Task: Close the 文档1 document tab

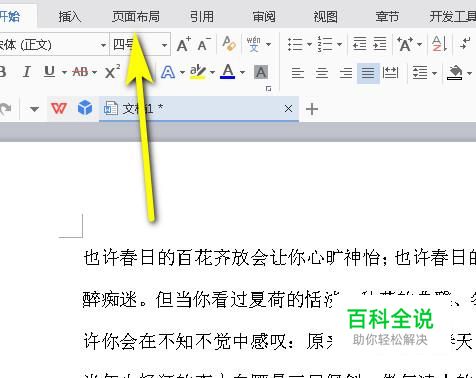Action: coord(289,109)
